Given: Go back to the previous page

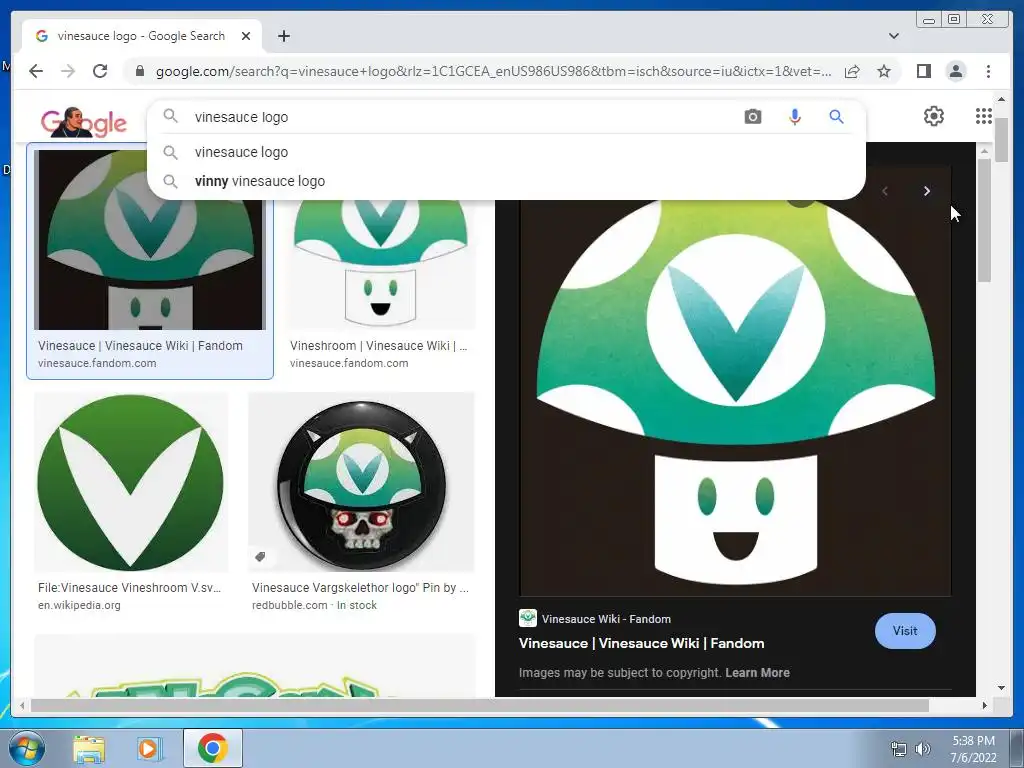Looking at the screenshot, I should click(x=36, y=71).
